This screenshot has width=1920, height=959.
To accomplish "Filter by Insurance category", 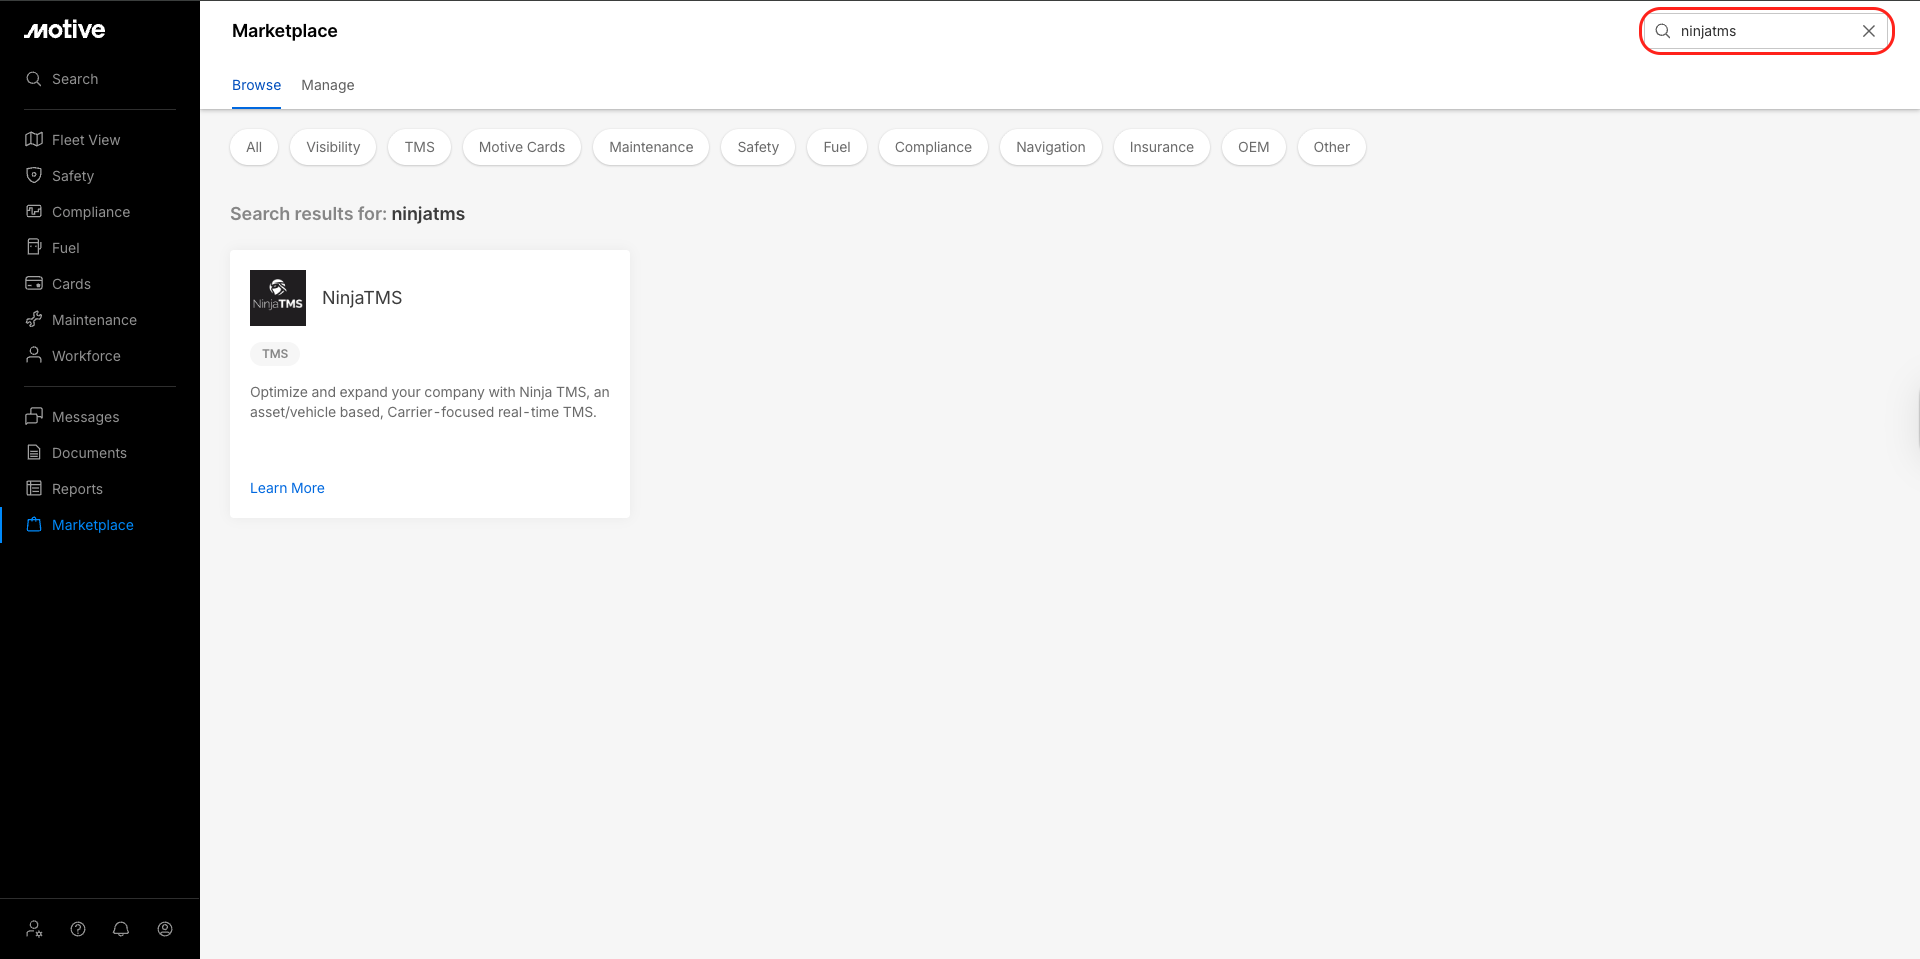I will 1162,147.
